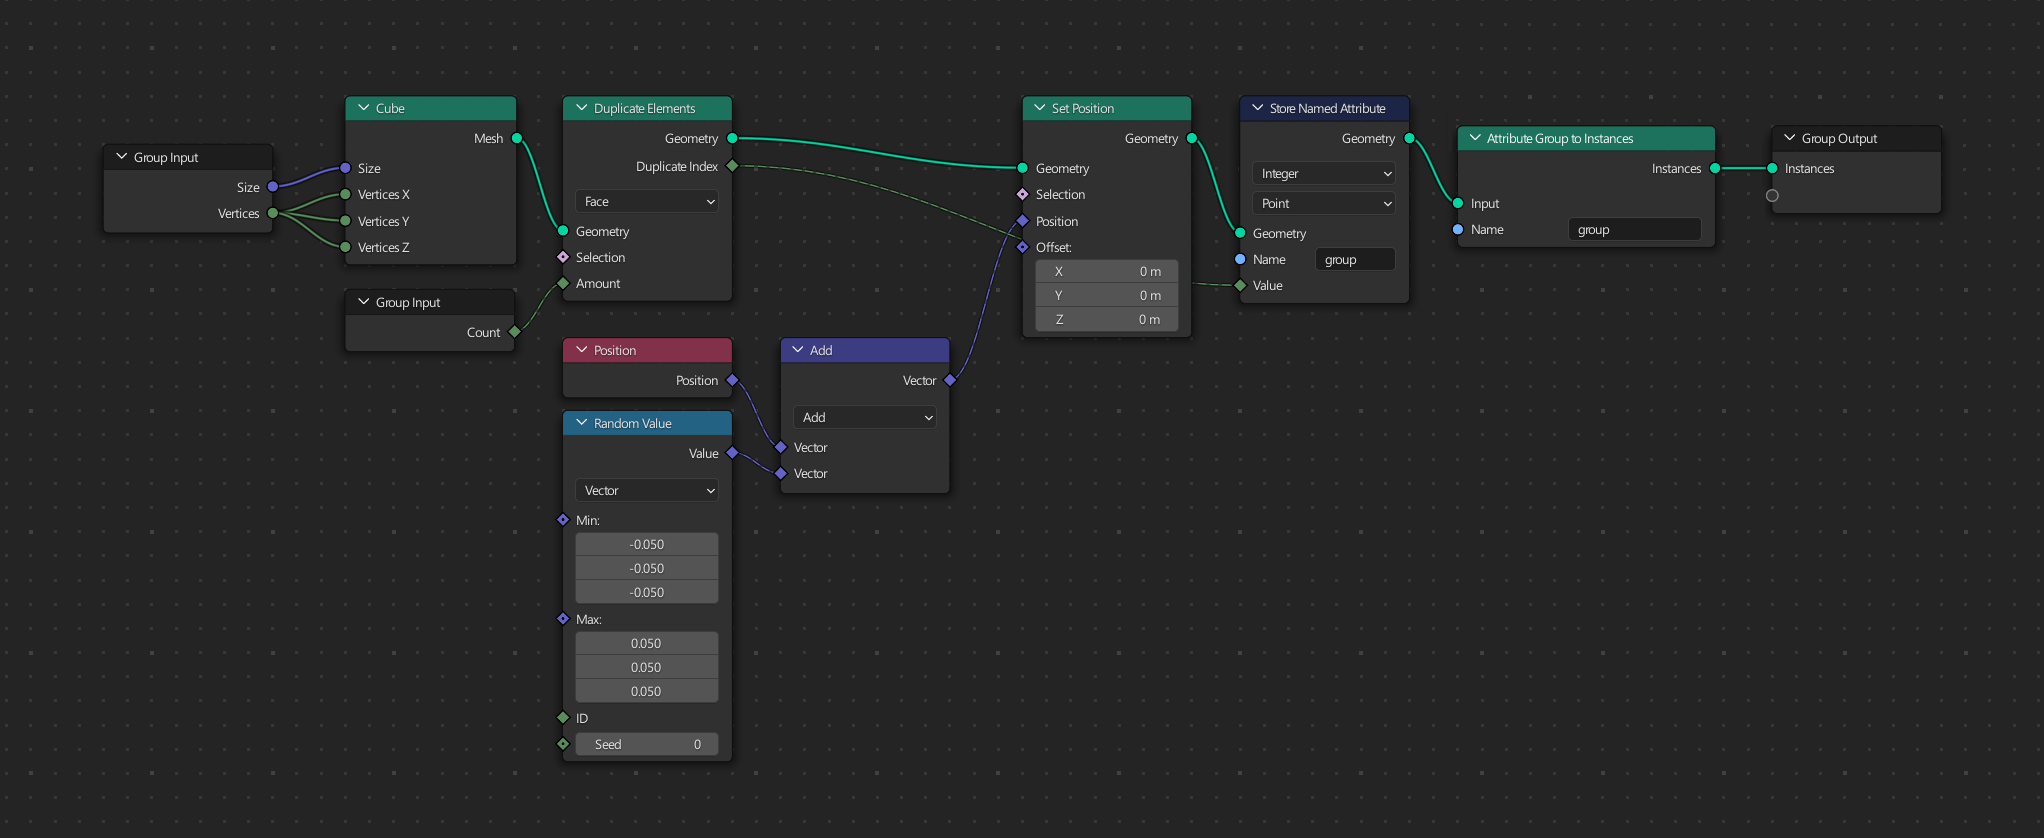The height and width of the screenshot is (838, 2044).
Task: Click the Count output socket on Group Input
Action: pyautogui.click(x=515, y=332)
